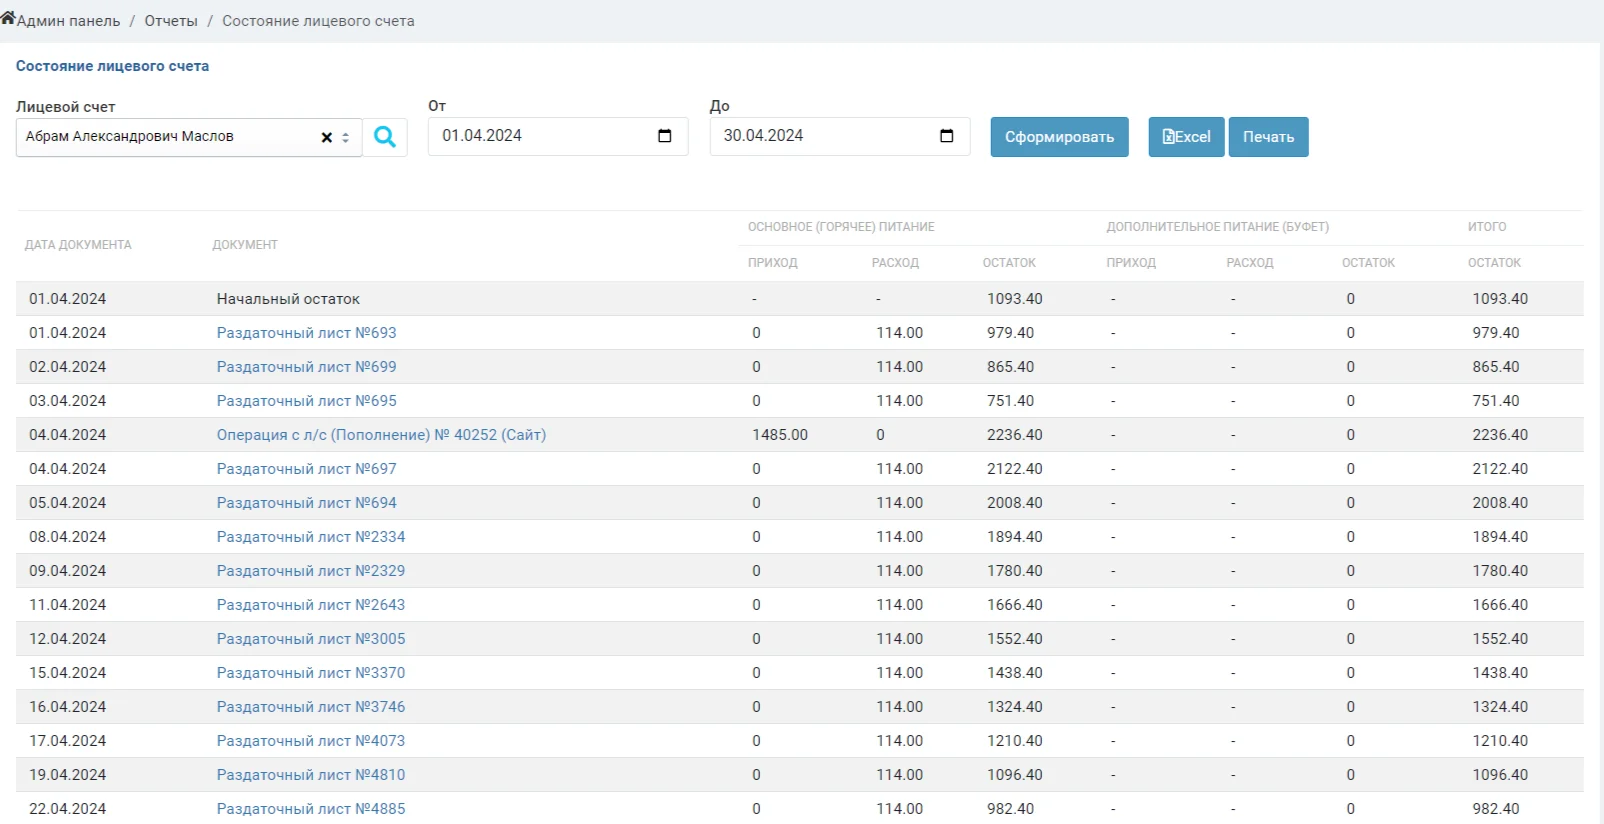Click the date cell 15.04.2024

coord(67,673)
